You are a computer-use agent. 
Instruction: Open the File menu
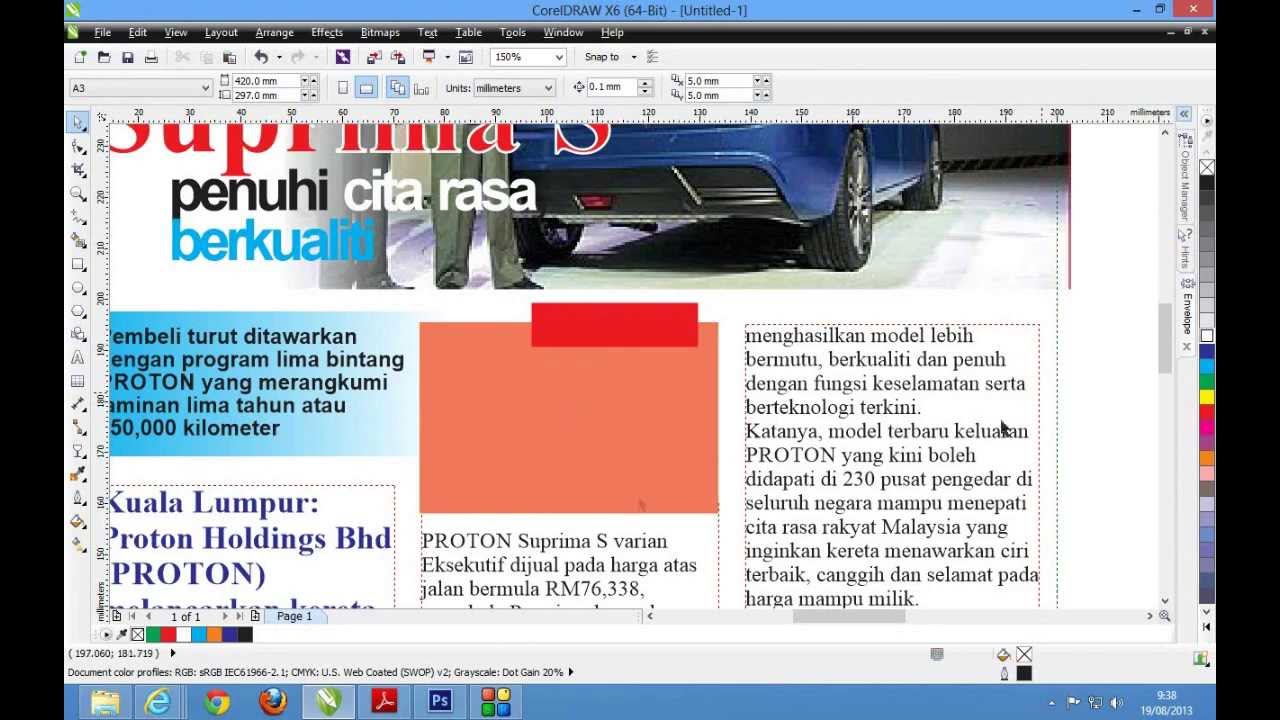[102, 33]
